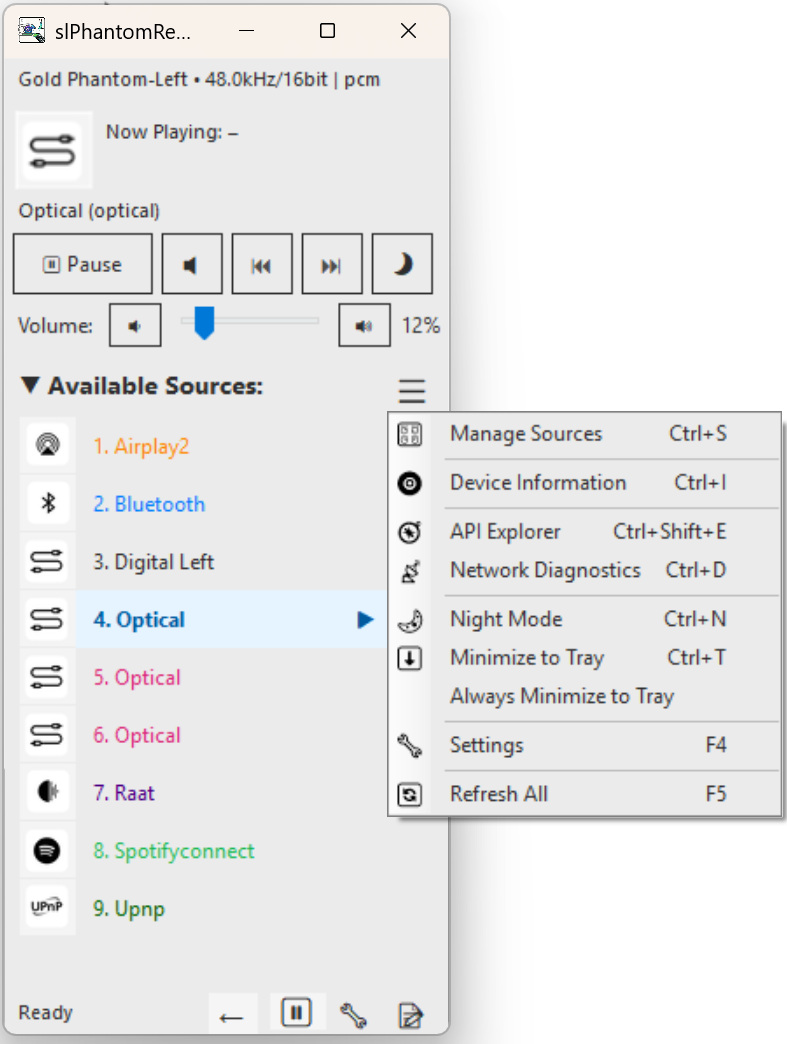Open Manage Sources from the menu
The image size is (787, 1044).
pos(526,434)
